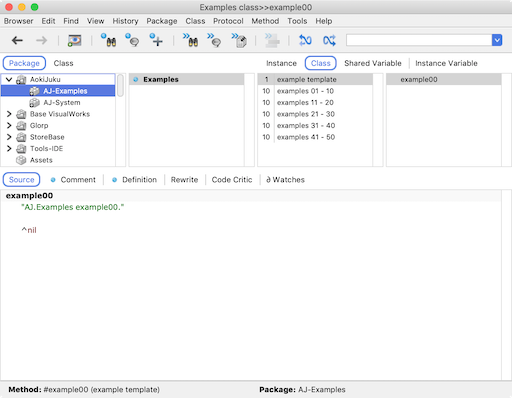Open the toolbar search dropdown arrow
The image size is (512, 398).
click(x=497, y=40)
